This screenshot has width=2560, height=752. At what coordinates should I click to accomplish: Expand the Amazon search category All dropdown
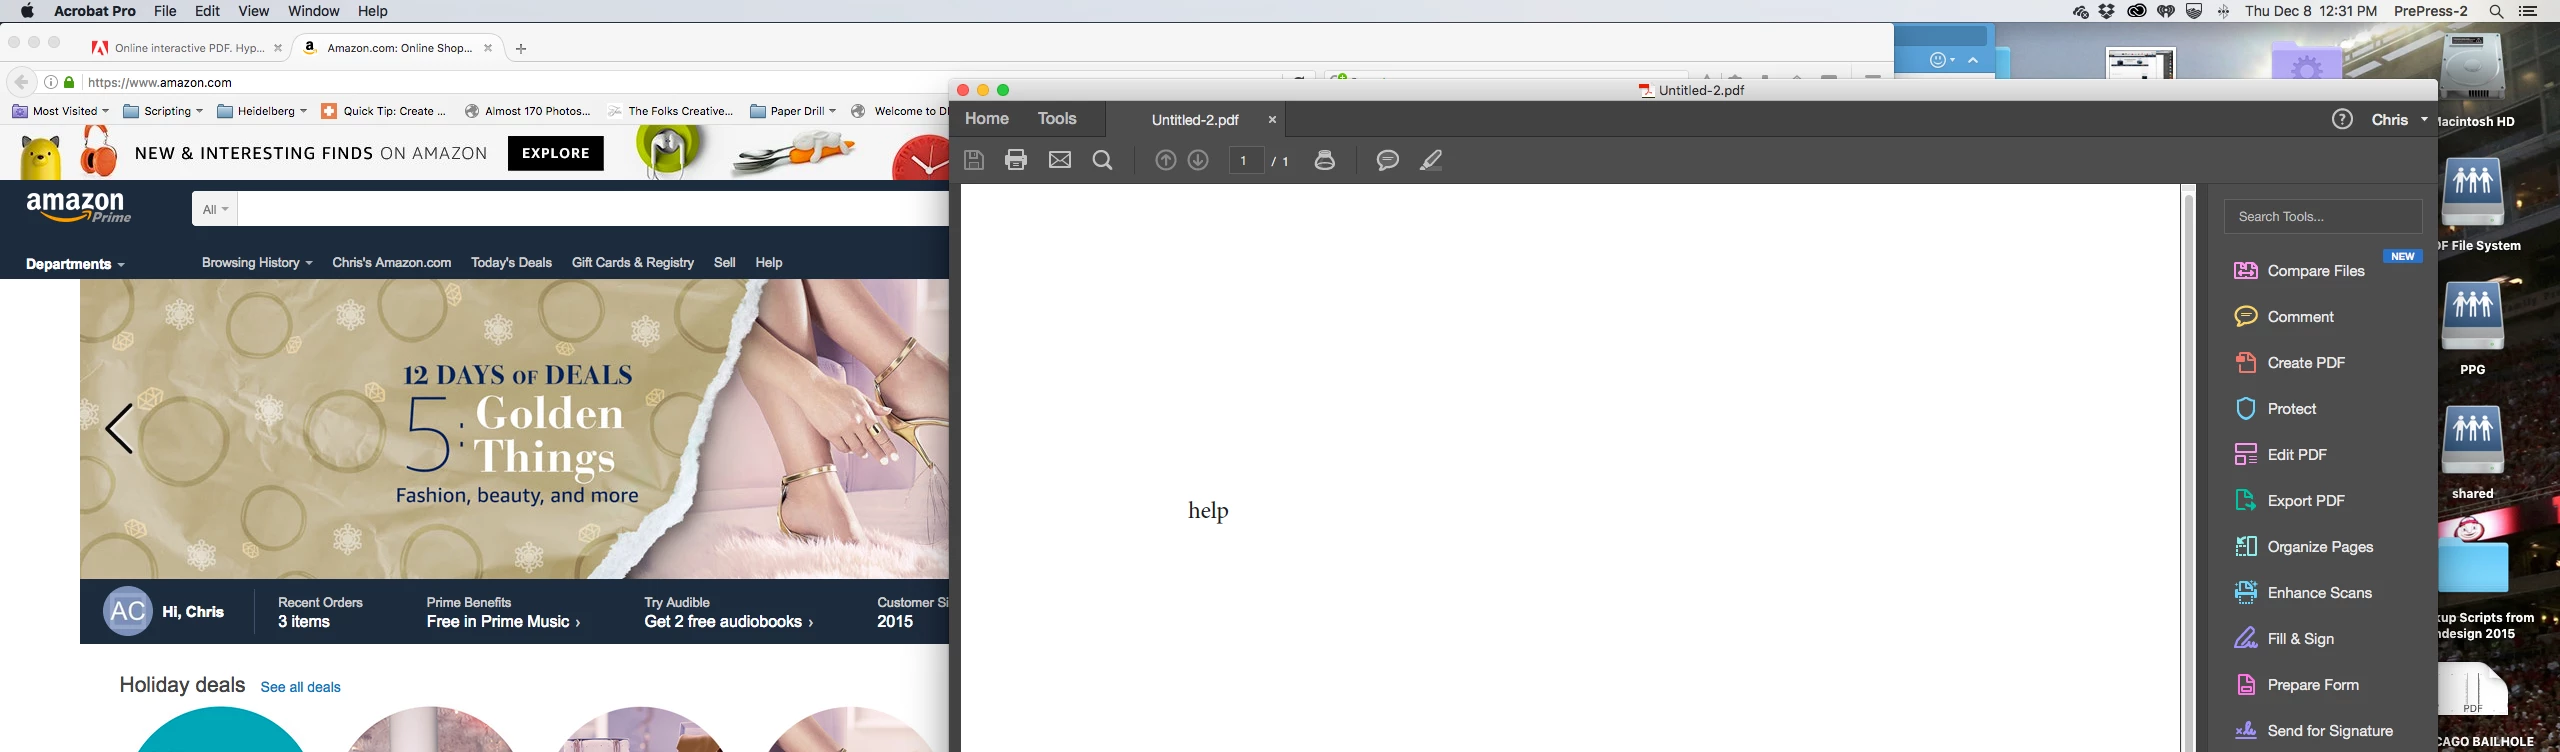click(x=215, y=209)
